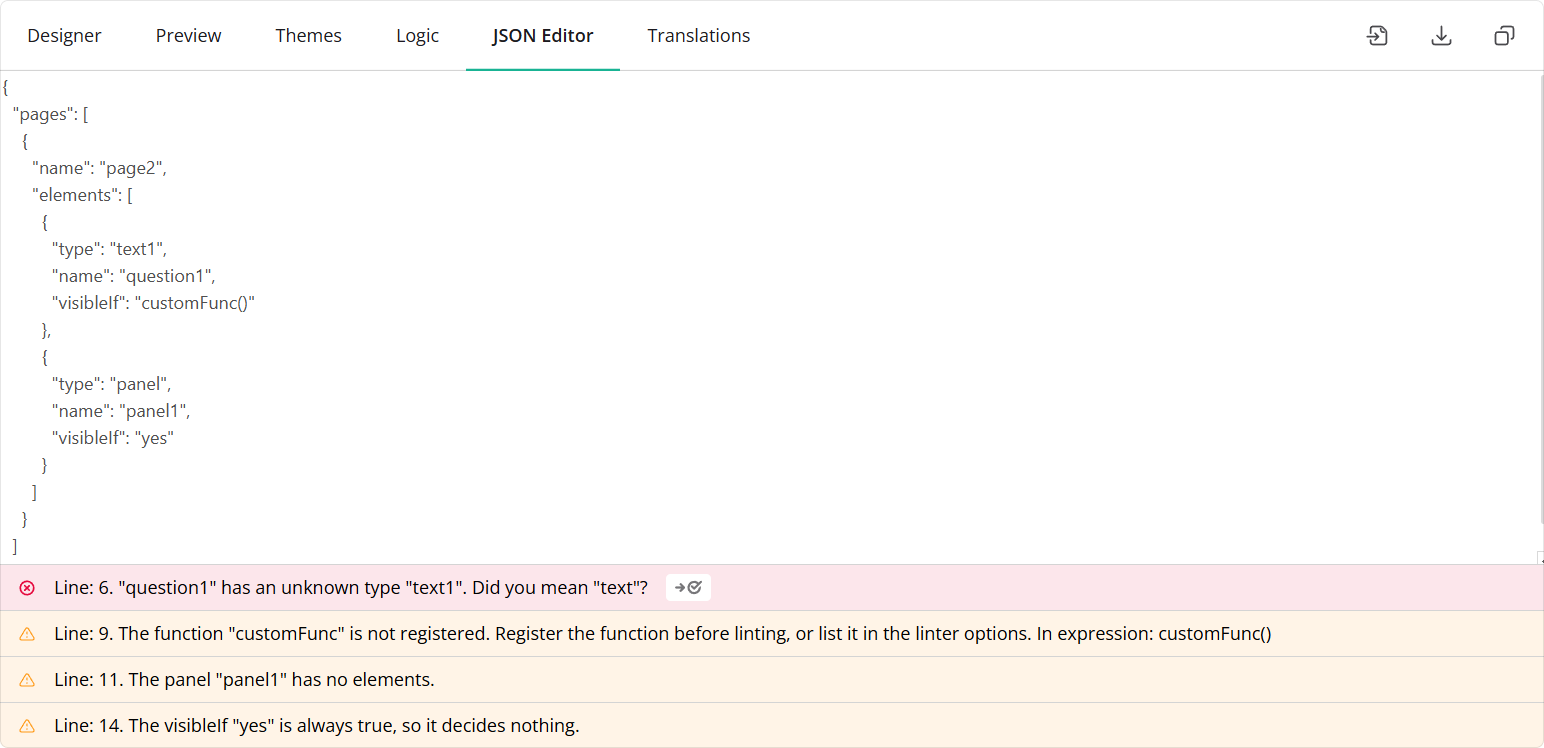
Task: Click the "elements": [ line
Action: pos(82,195)
